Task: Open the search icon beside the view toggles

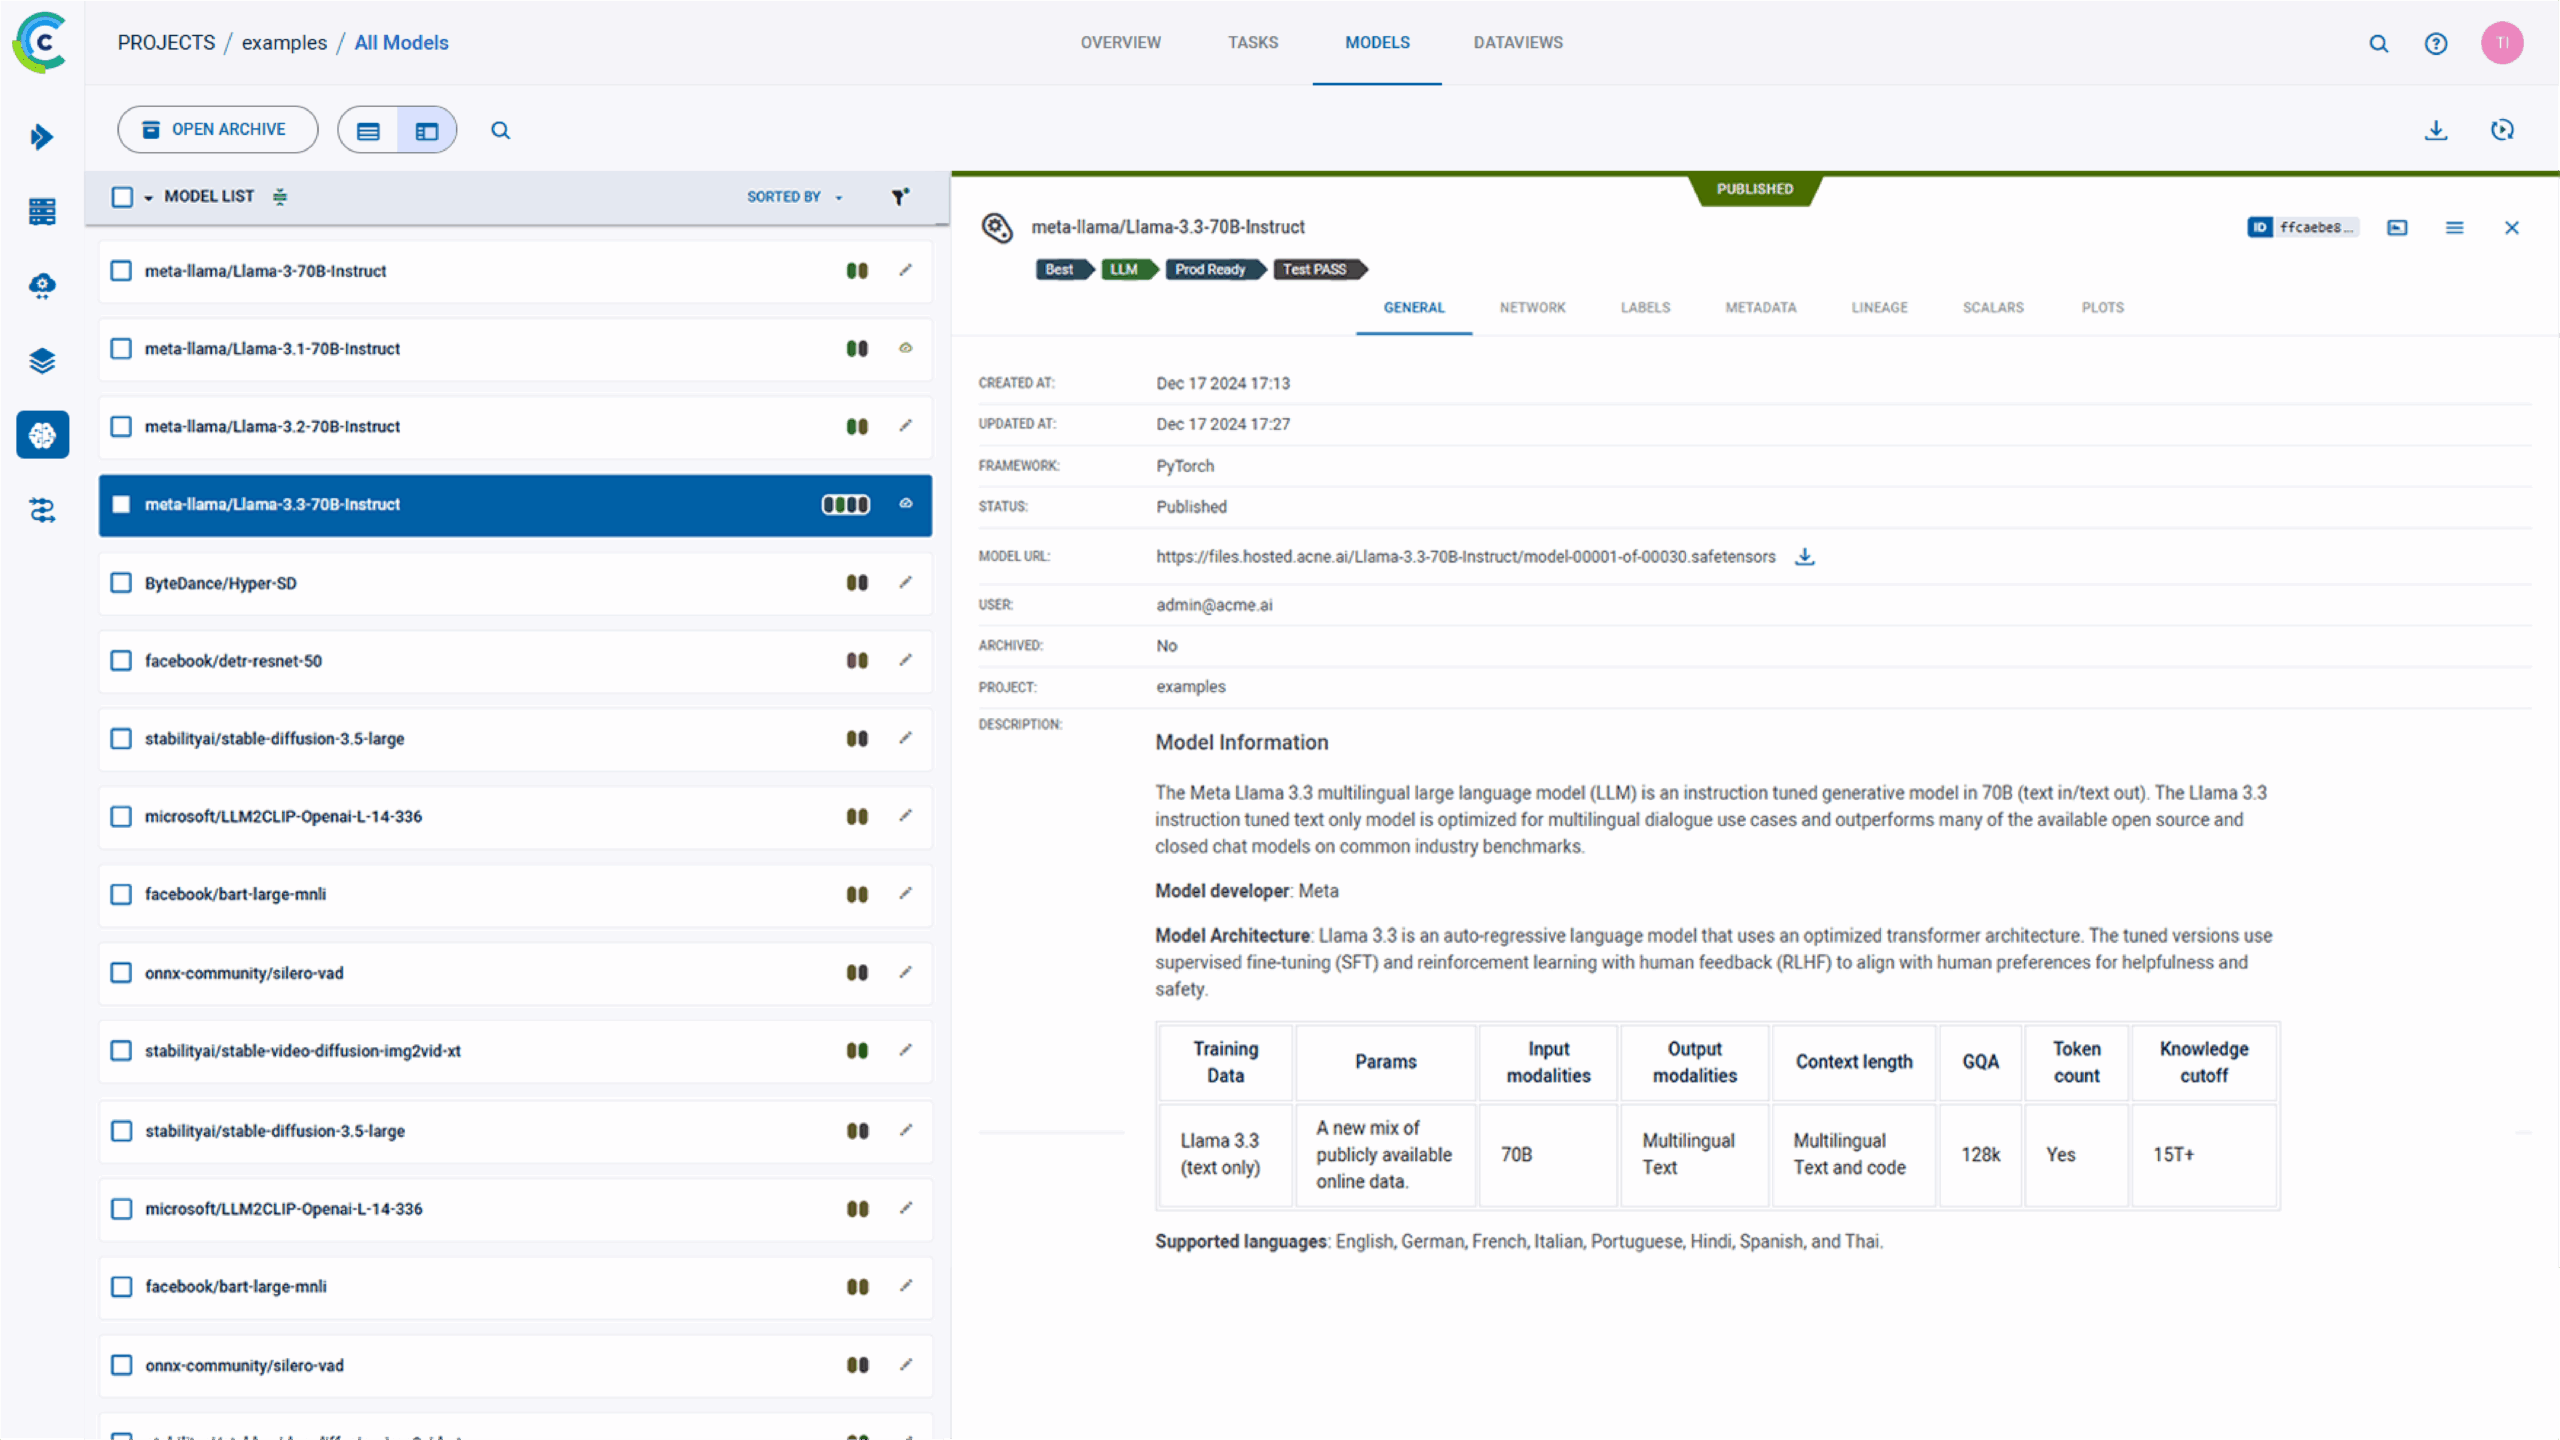Action: (500, 131)
